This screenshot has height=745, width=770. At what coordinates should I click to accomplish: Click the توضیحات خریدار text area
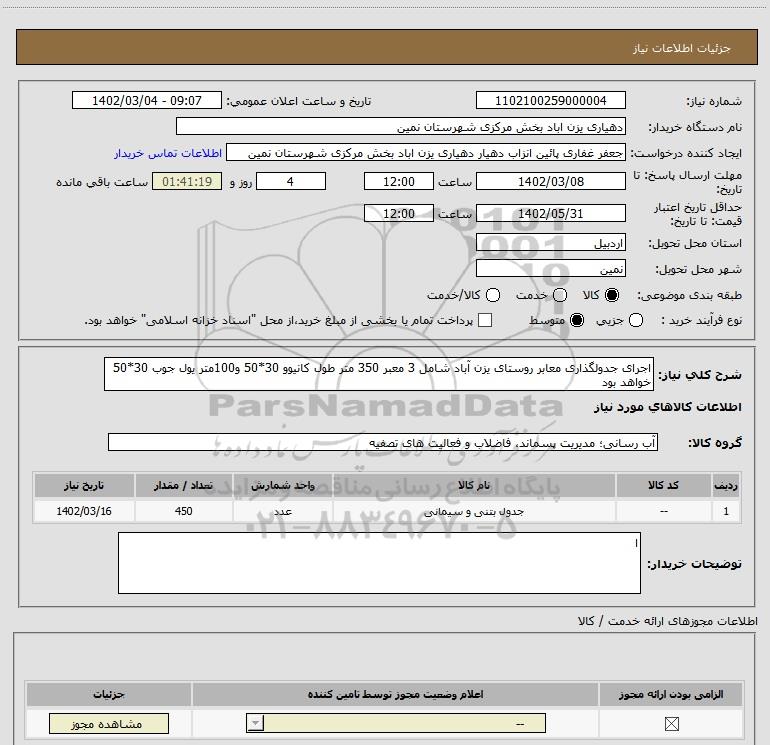(379, 563)
